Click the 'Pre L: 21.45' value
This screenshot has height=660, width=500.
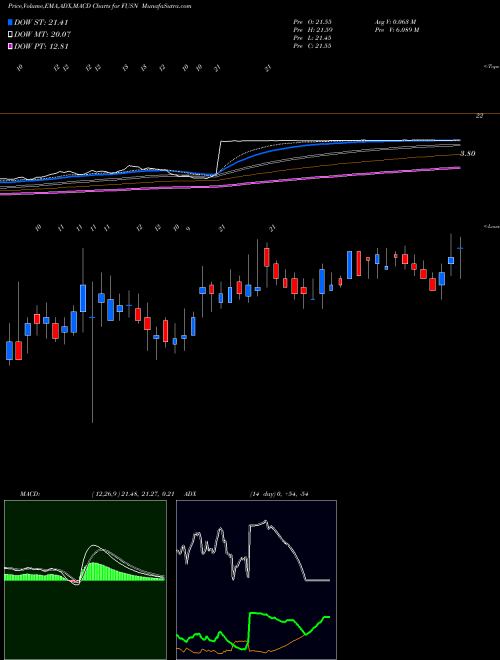coord(312,38)
